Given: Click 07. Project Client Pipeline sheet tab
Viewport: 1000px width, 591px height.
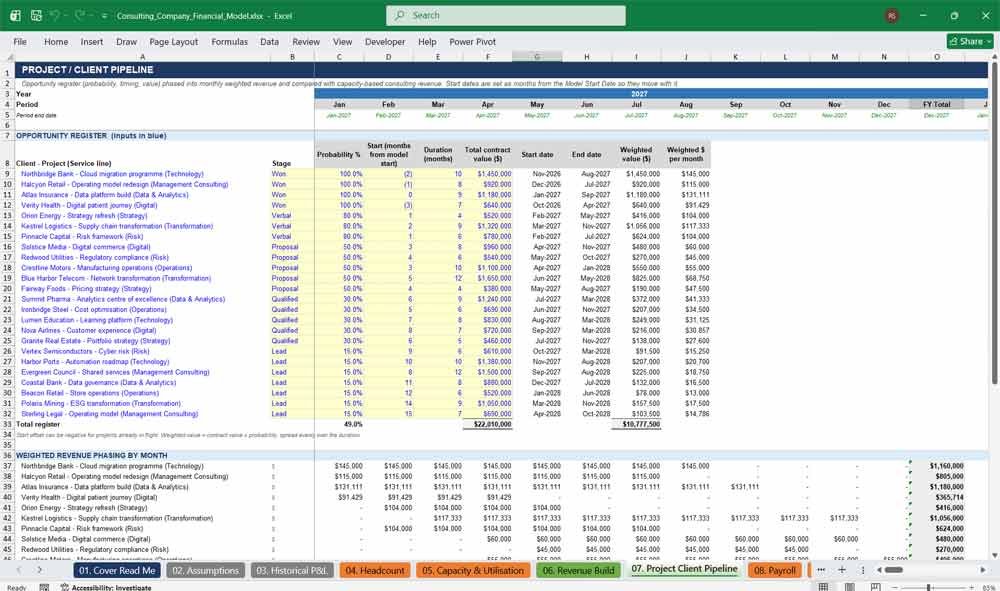Looking at the screenshot, I should tap(684, 569).
